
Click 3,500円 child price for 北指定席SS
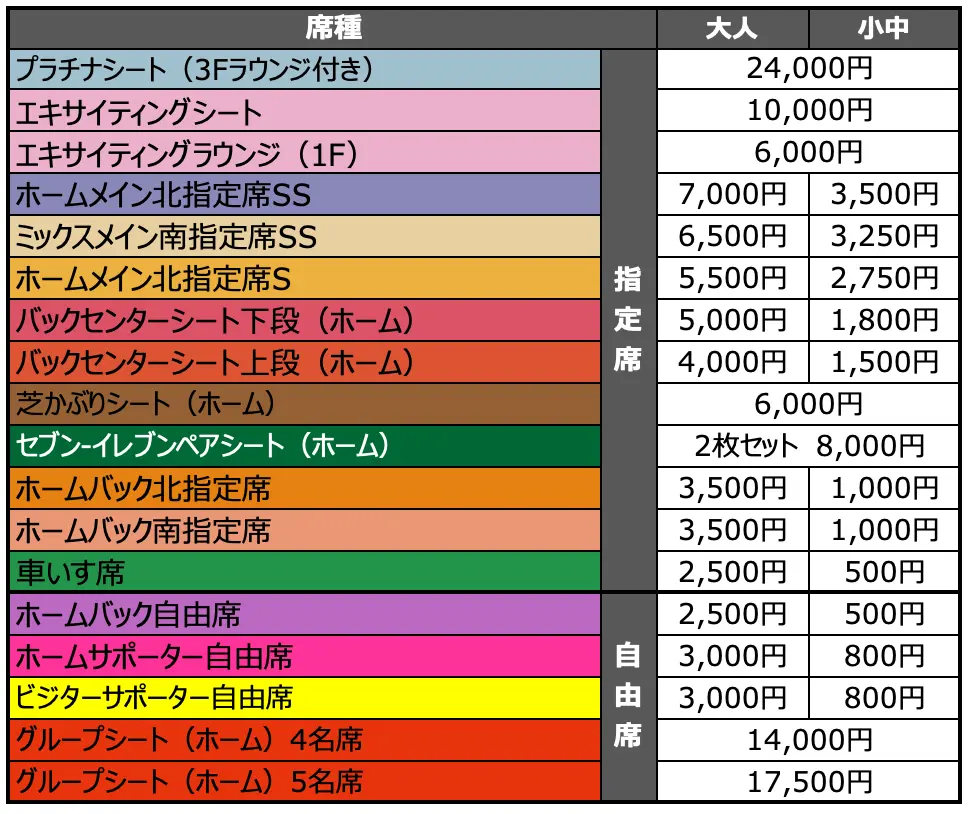coord(884,194)
